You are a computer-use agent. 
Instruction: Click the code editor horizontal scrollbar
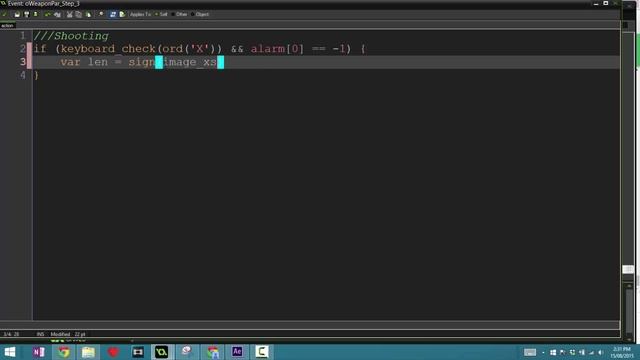coord(310,325)
